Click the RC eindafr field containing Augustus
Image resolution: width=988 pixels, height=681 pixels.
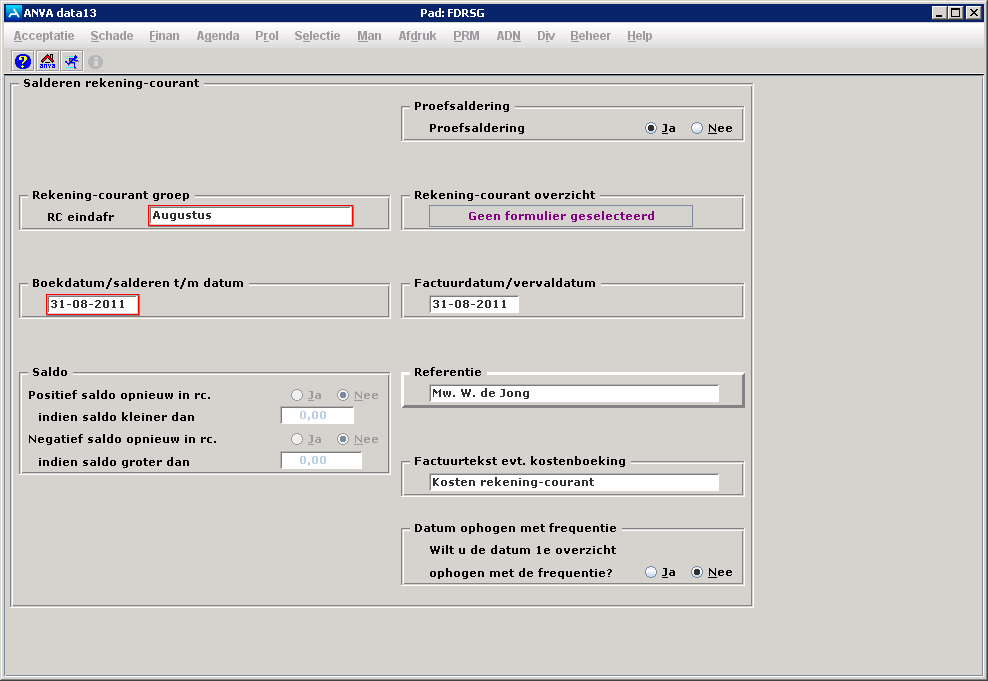coord(250,216)
